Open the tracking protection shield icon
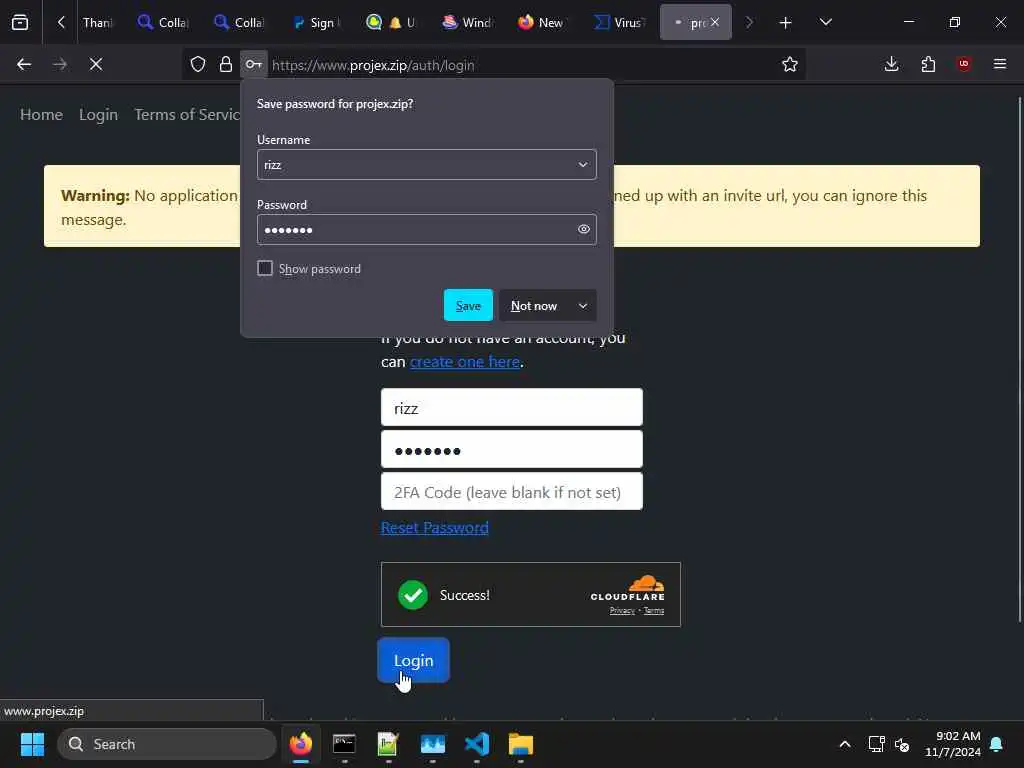This screenshot has width=1024, height=768. pyautogui.click(x=198, y=64)
